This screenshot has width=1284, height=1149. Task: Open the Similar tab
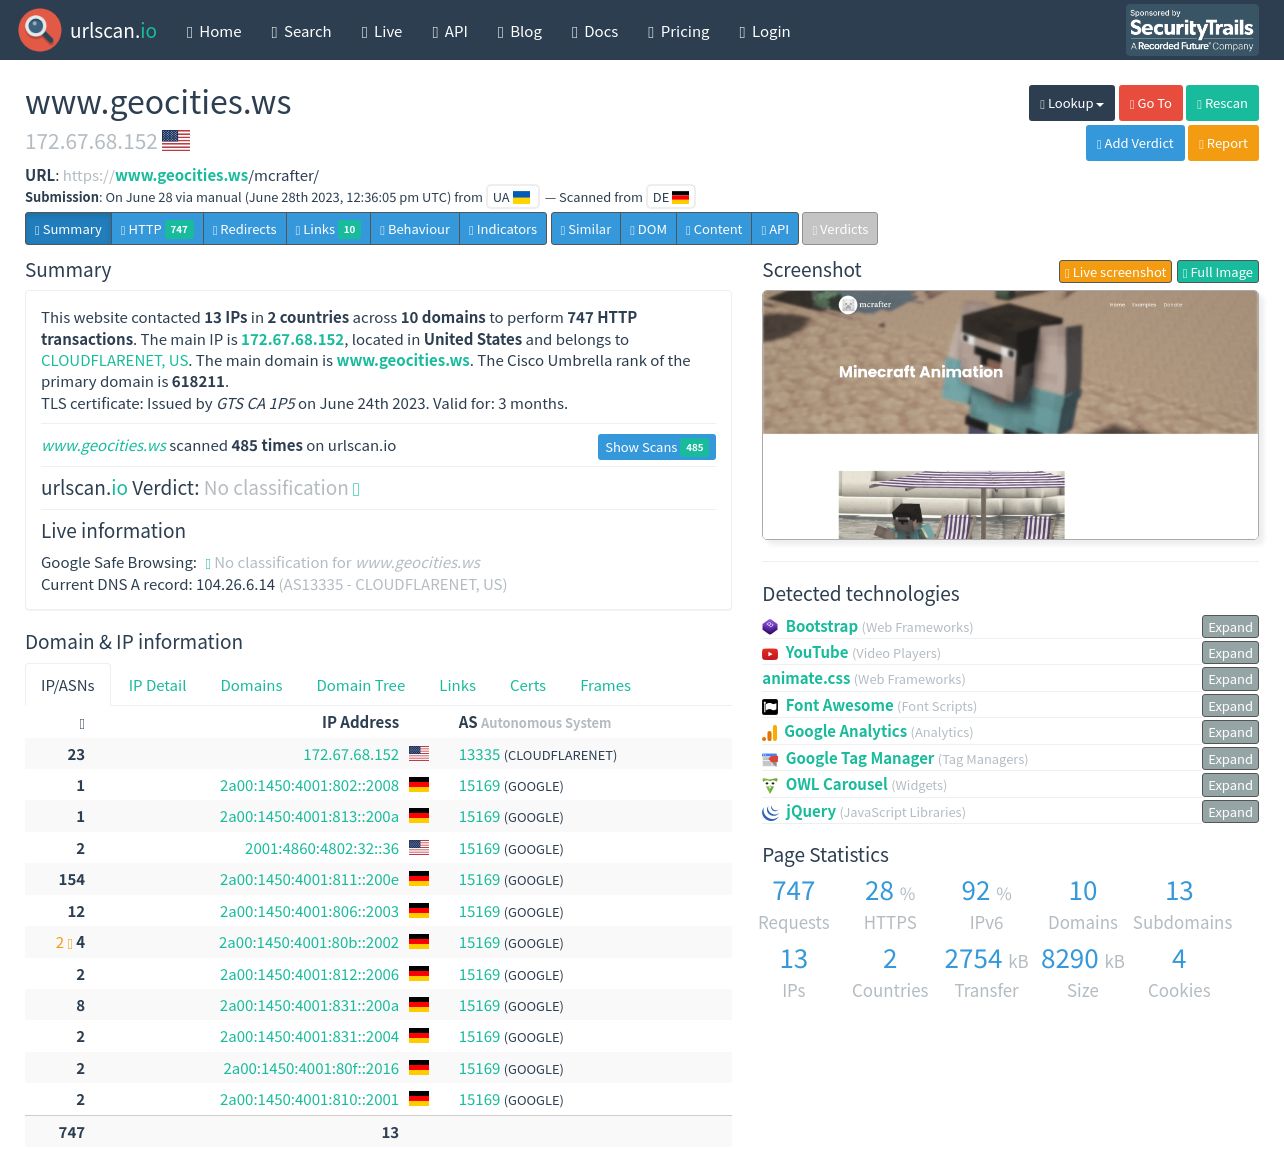(x=586, y=229)
